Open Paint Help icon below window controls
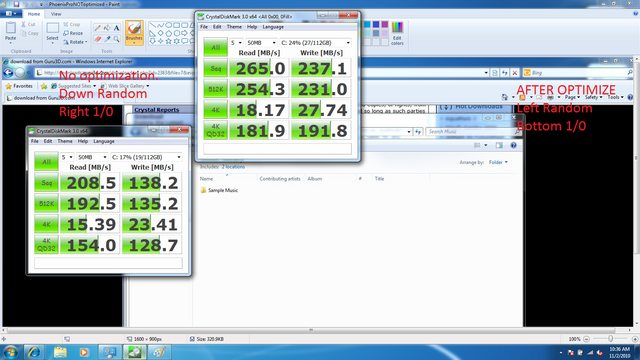The height and width of the screenshot is (360, 640). [x=635, y=13]
